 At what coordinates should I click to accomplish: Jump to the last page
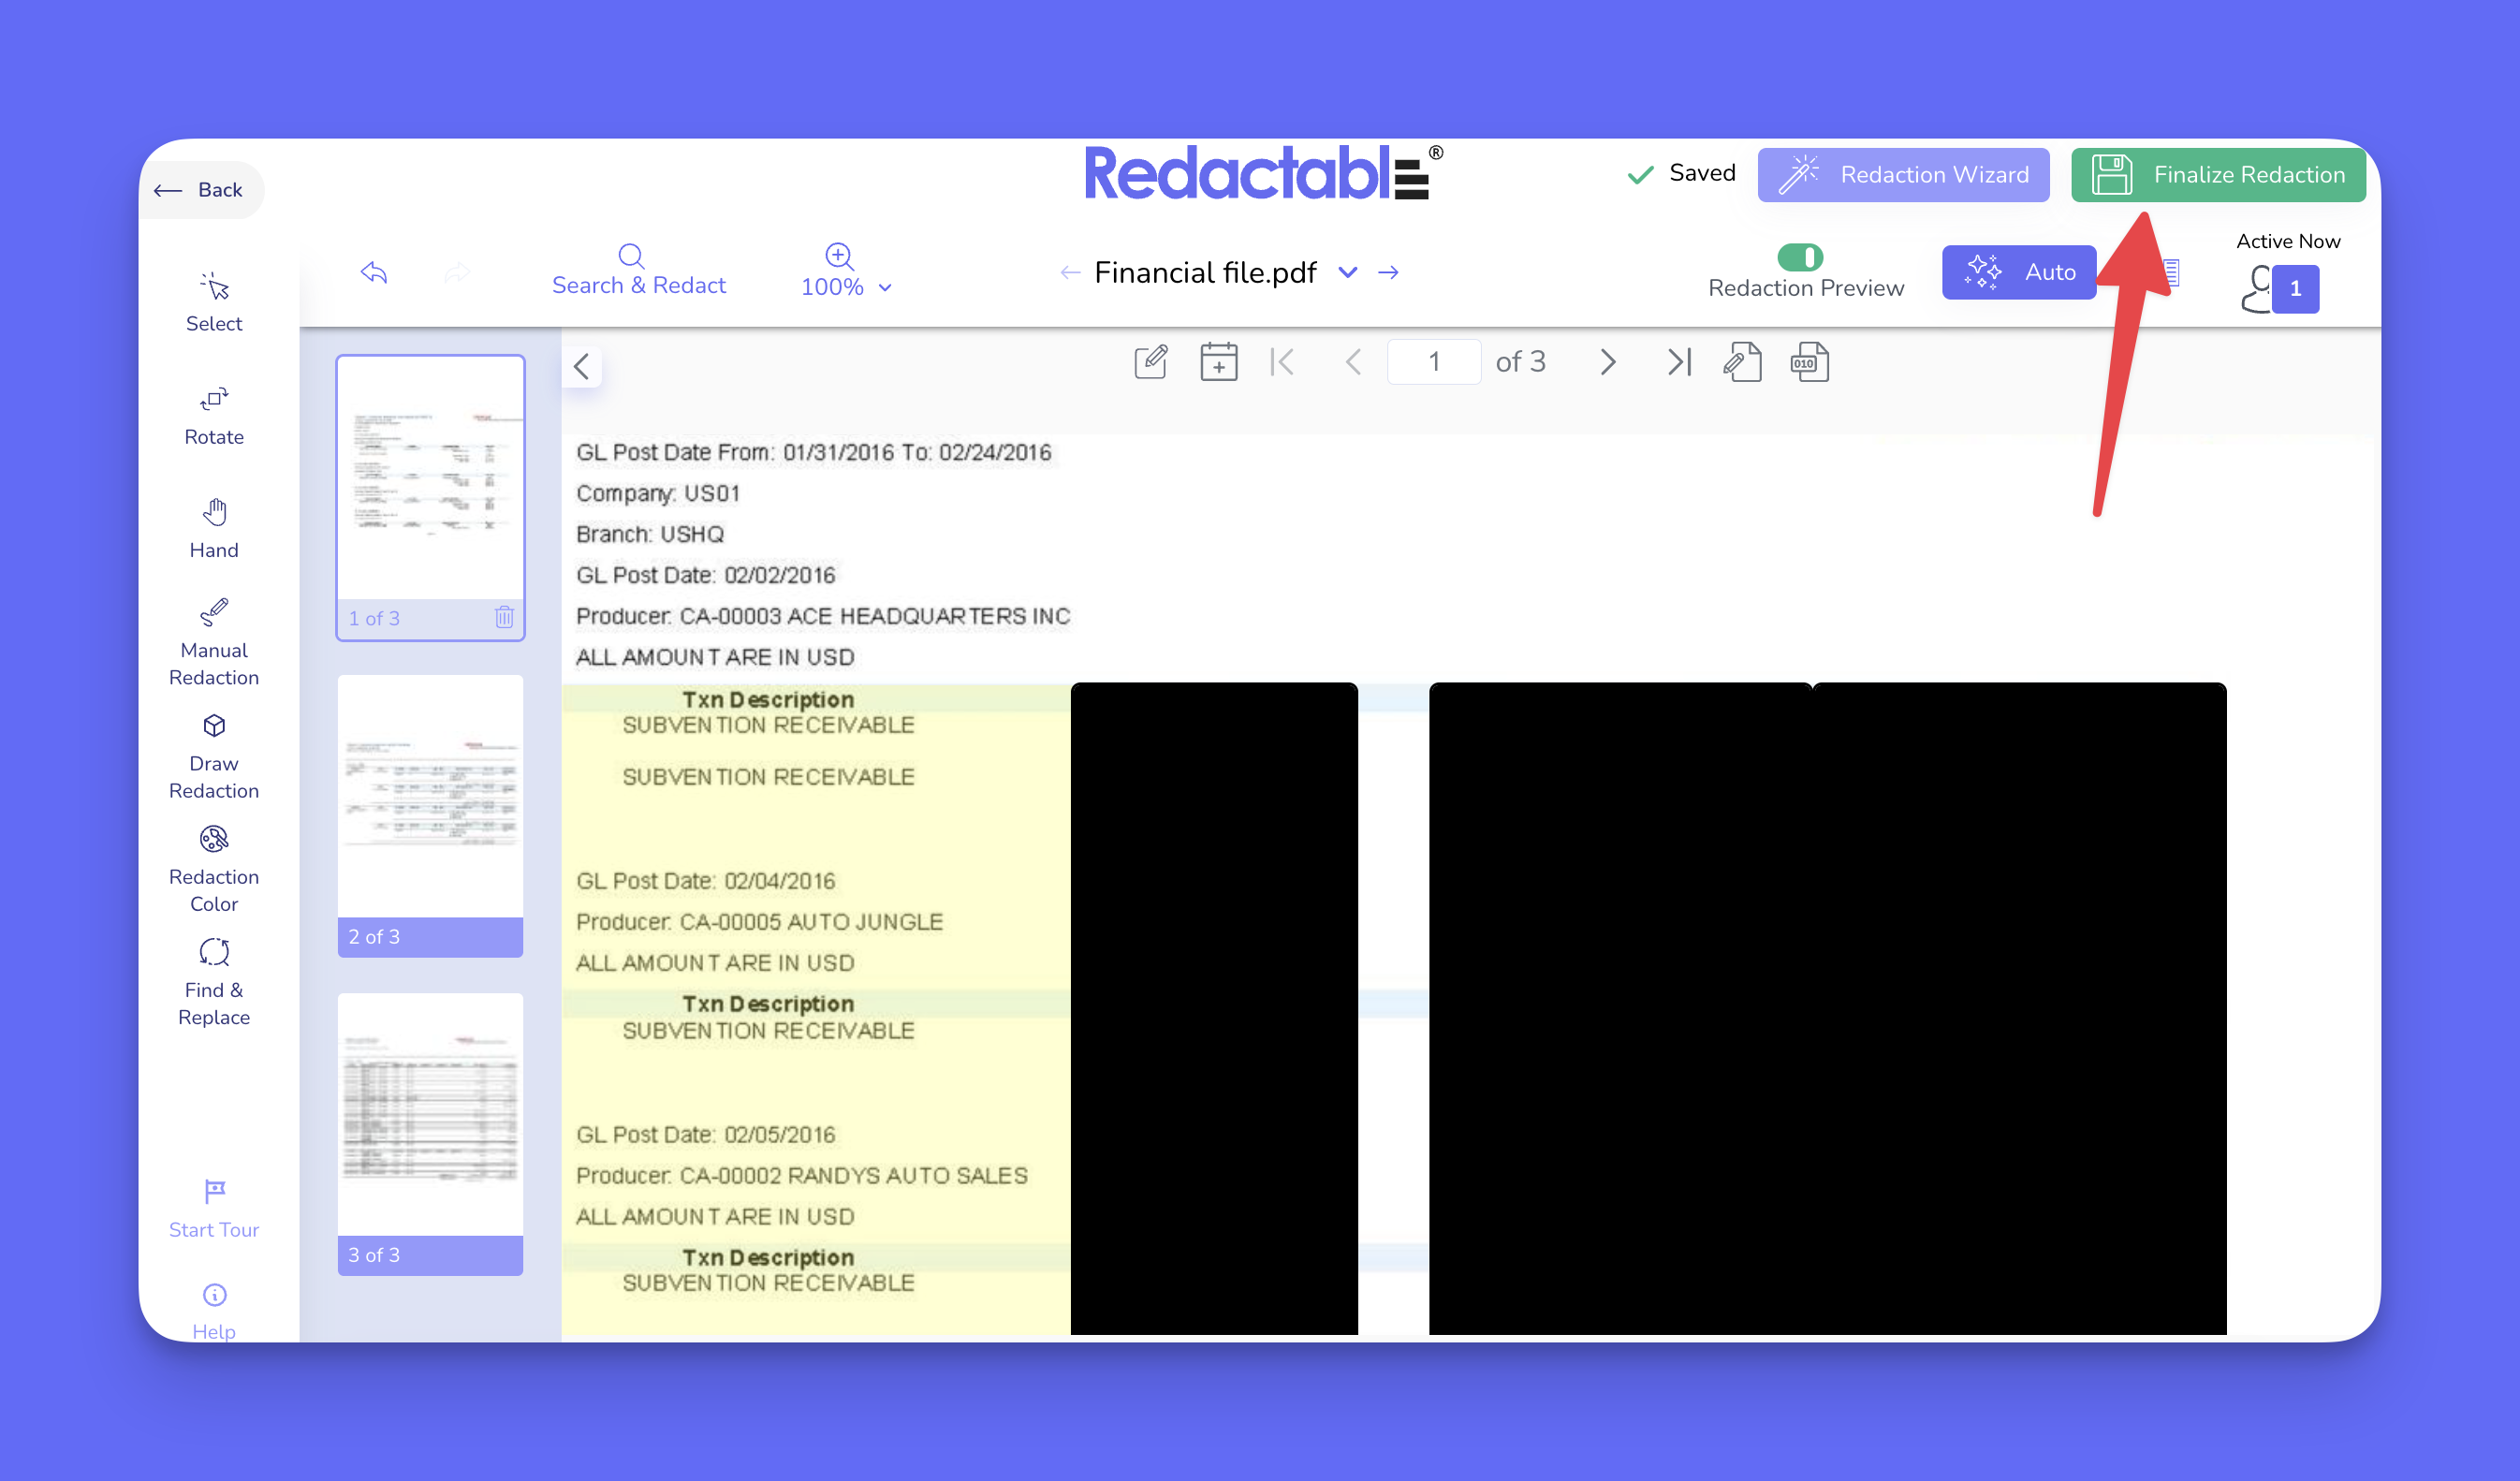(1678, 362)
